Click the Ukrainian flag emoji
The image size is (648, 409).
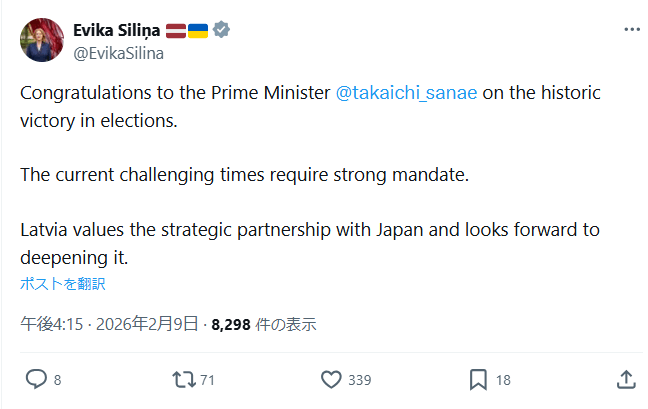click(x=196, y=30)
